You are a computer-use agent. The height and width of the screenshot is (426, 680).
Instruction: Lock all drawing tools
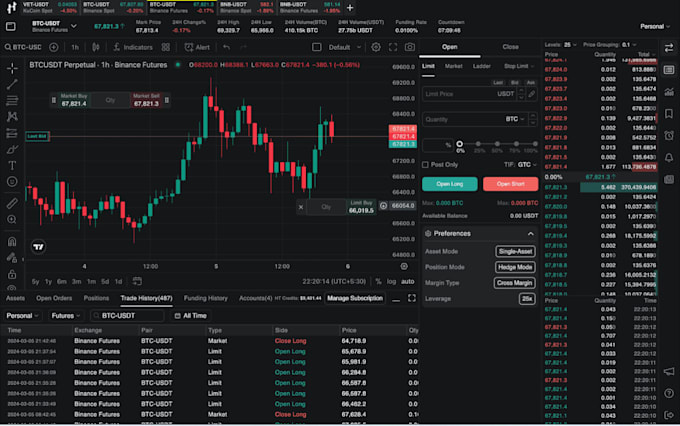tap(12, 274)
